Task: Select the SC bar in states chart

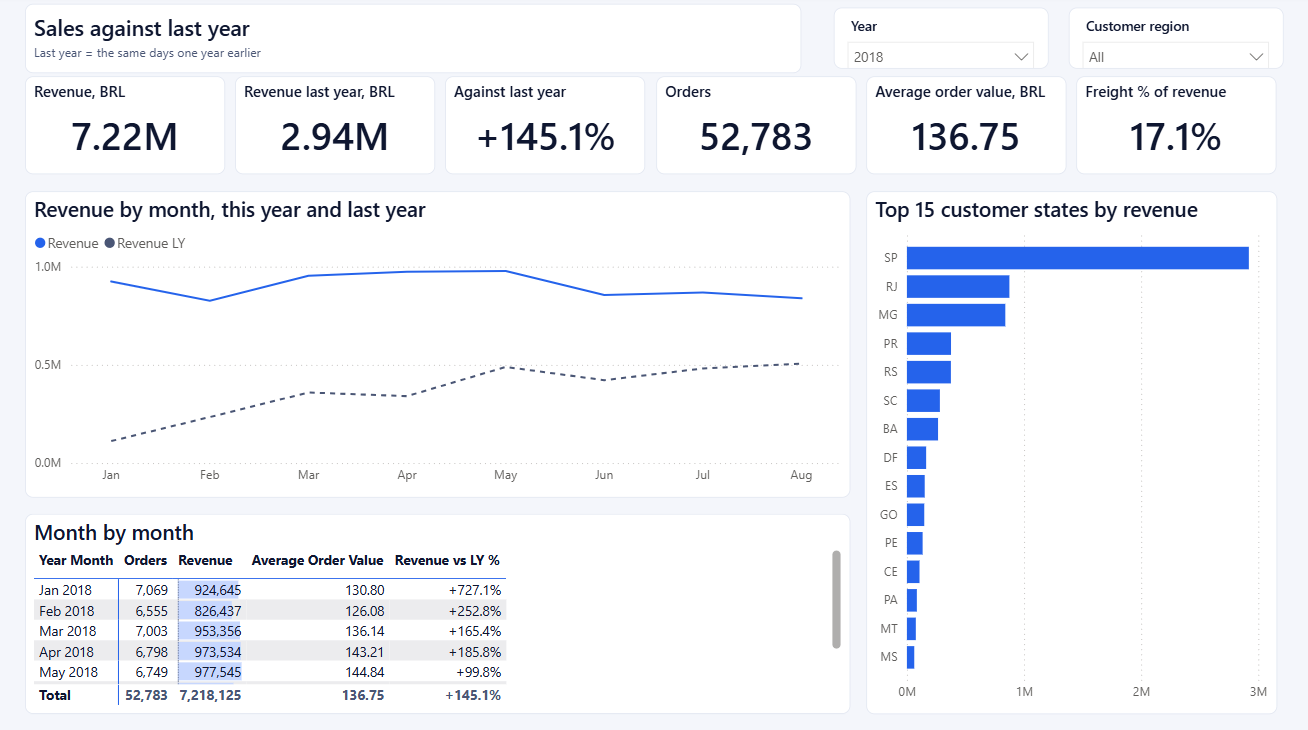Action: click(923, 401)
